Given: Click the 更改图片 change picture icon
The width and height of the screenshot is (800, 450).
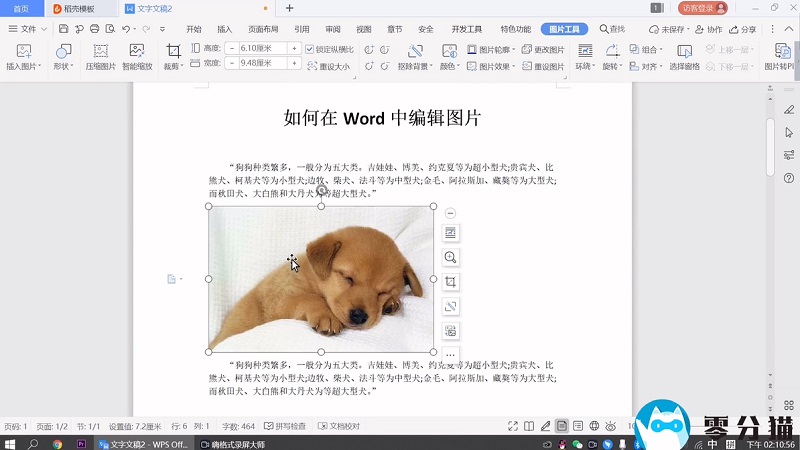Looking at the screenshot, I should [x=543, y=49].
